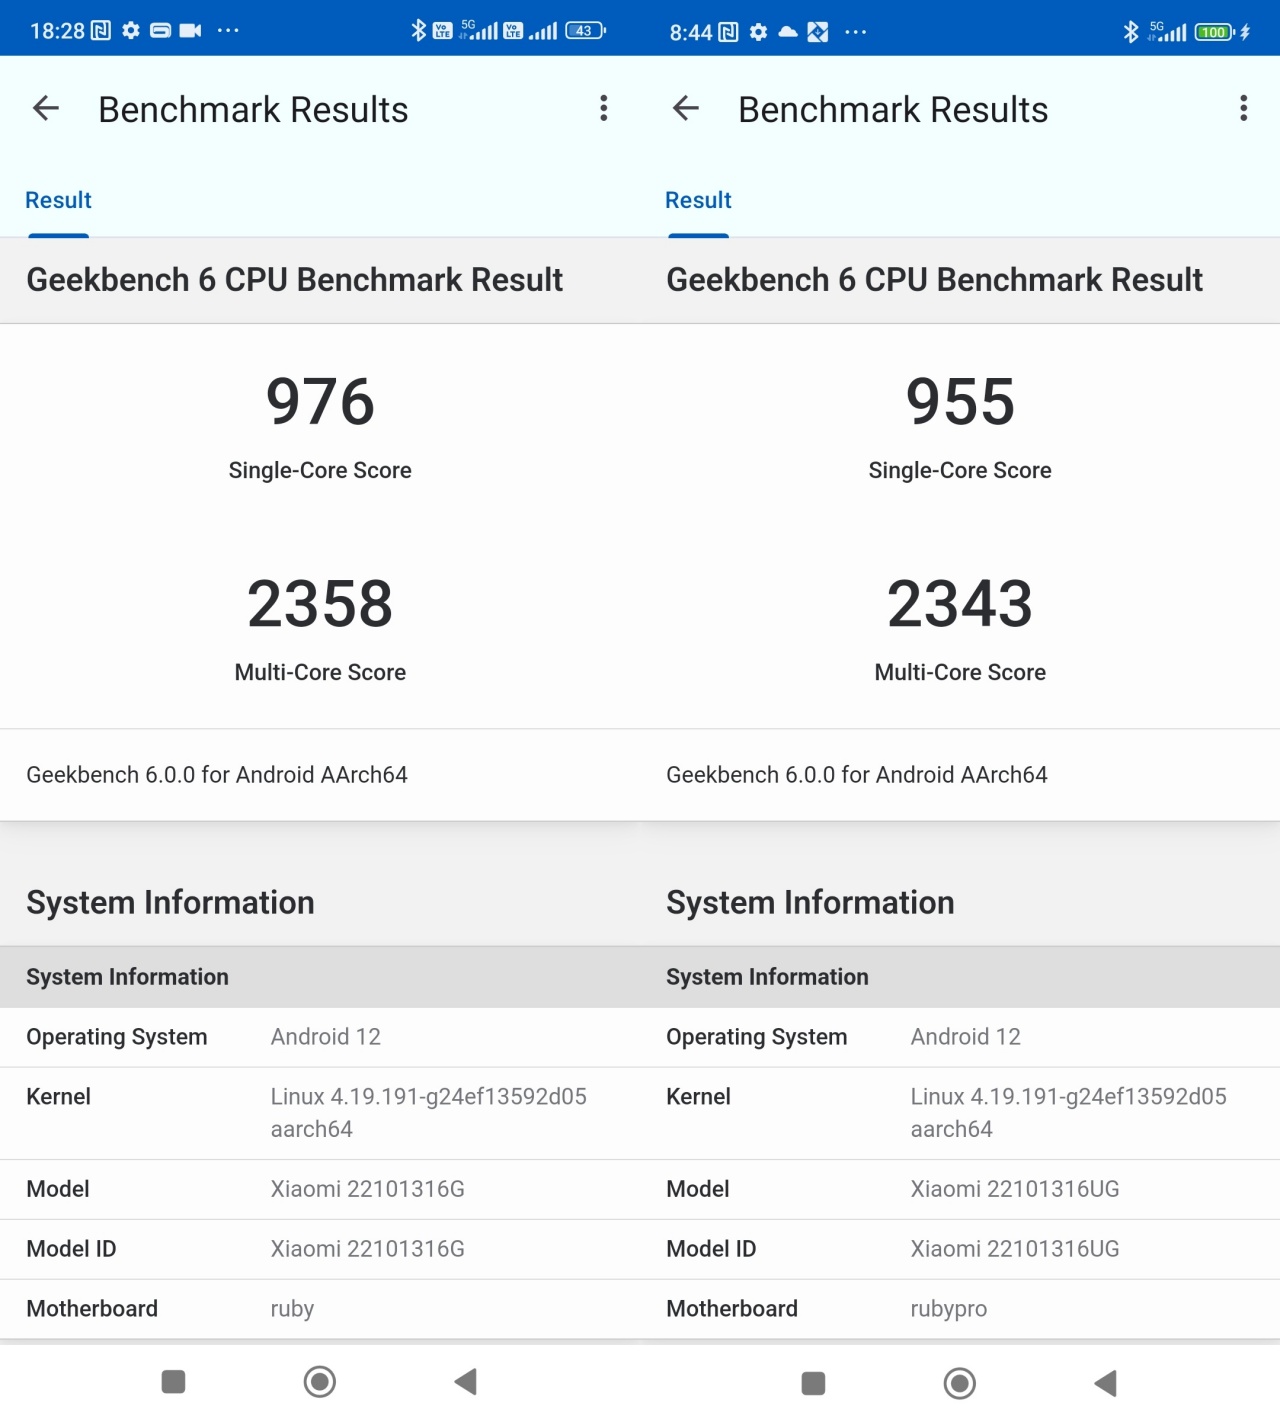Tap time 8:44 in right status bar

click(691, 33)
